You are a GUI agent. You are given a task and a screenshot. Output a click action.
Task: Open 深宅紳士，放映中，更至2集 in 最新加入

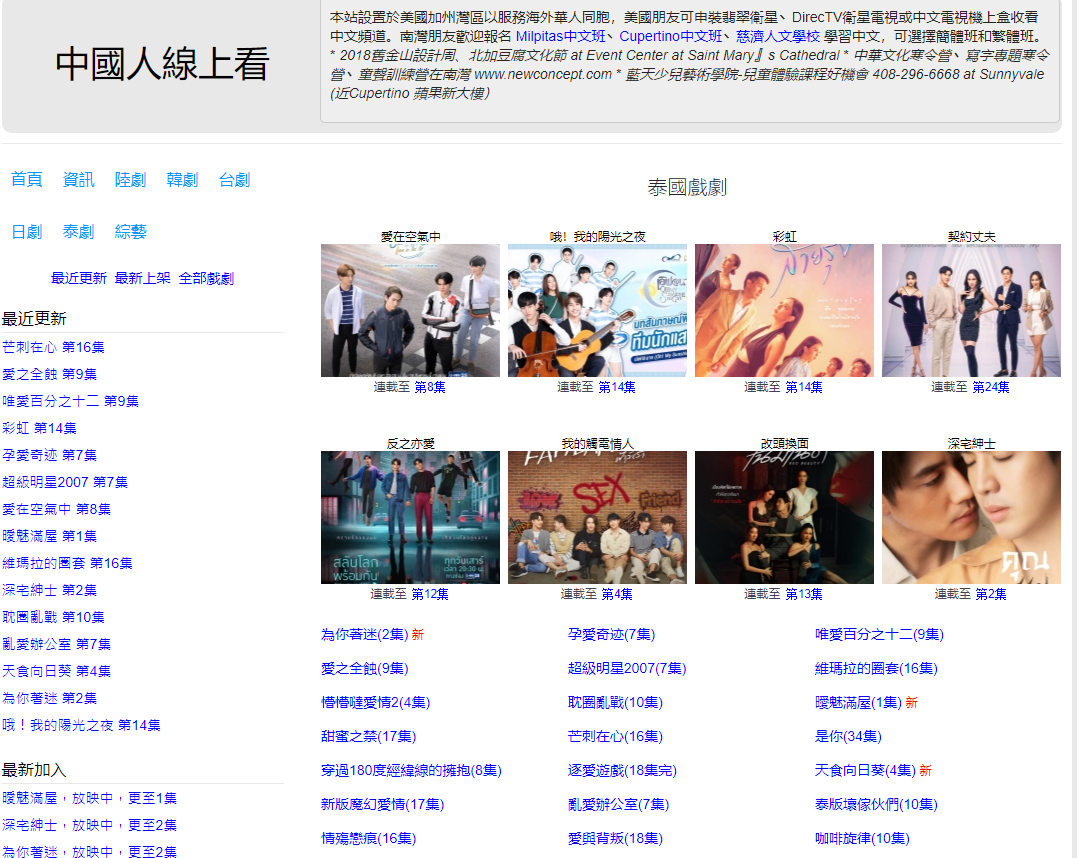[89, 825]
